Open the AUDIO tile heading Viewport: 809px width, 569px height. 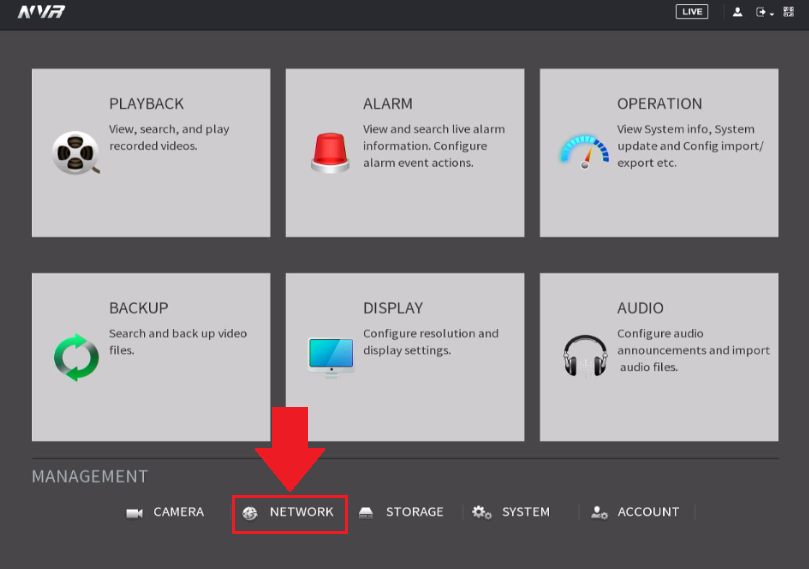click(x=640, y=308)
